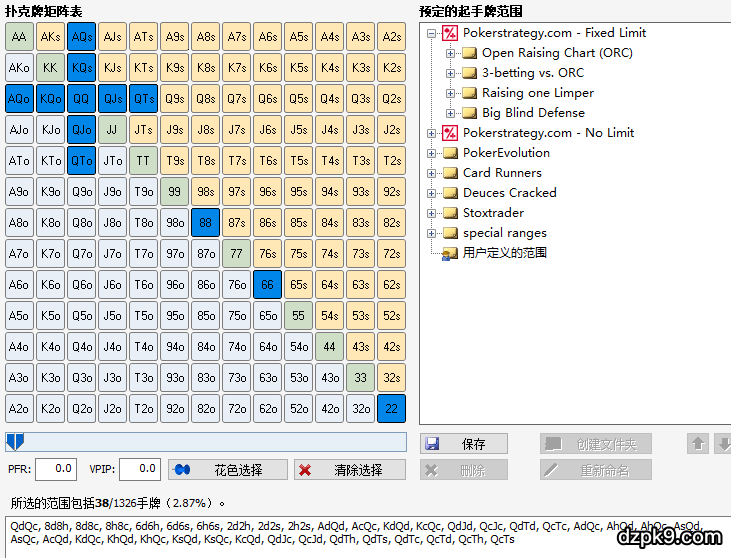Viewport: 731px width, 558px height.
Task: Expand the Open Raising Chart (ORC) folder
Action: (451, 53)
